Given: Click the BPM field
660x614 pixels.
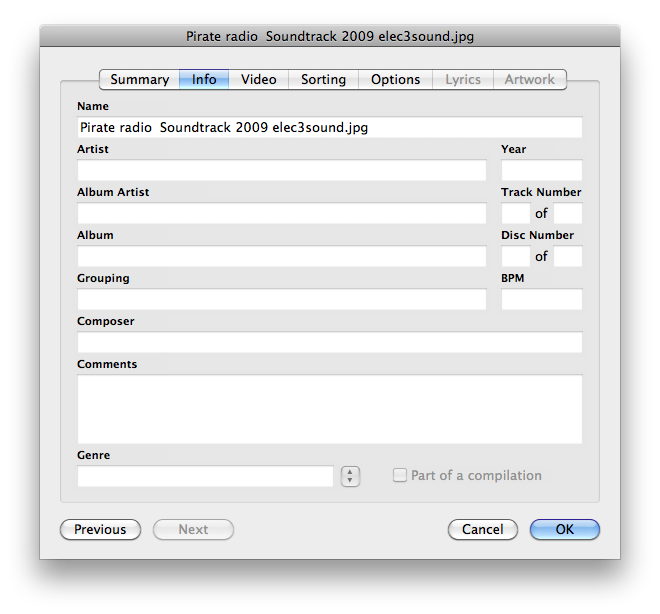Looking at the screenshot, I should (542, 299).
